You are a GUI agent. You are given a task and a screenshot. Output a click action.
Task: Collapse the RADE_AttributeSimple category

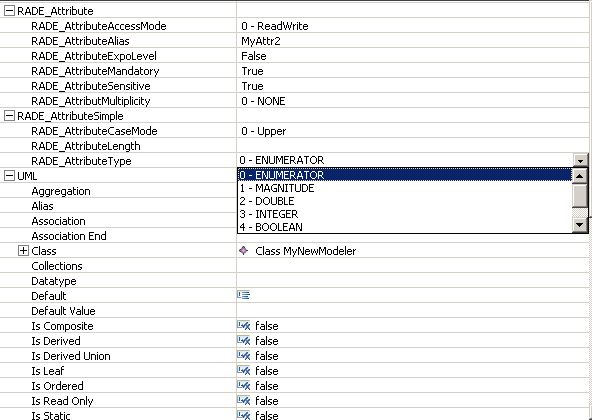pyautogui.click(x=9, y=116)
